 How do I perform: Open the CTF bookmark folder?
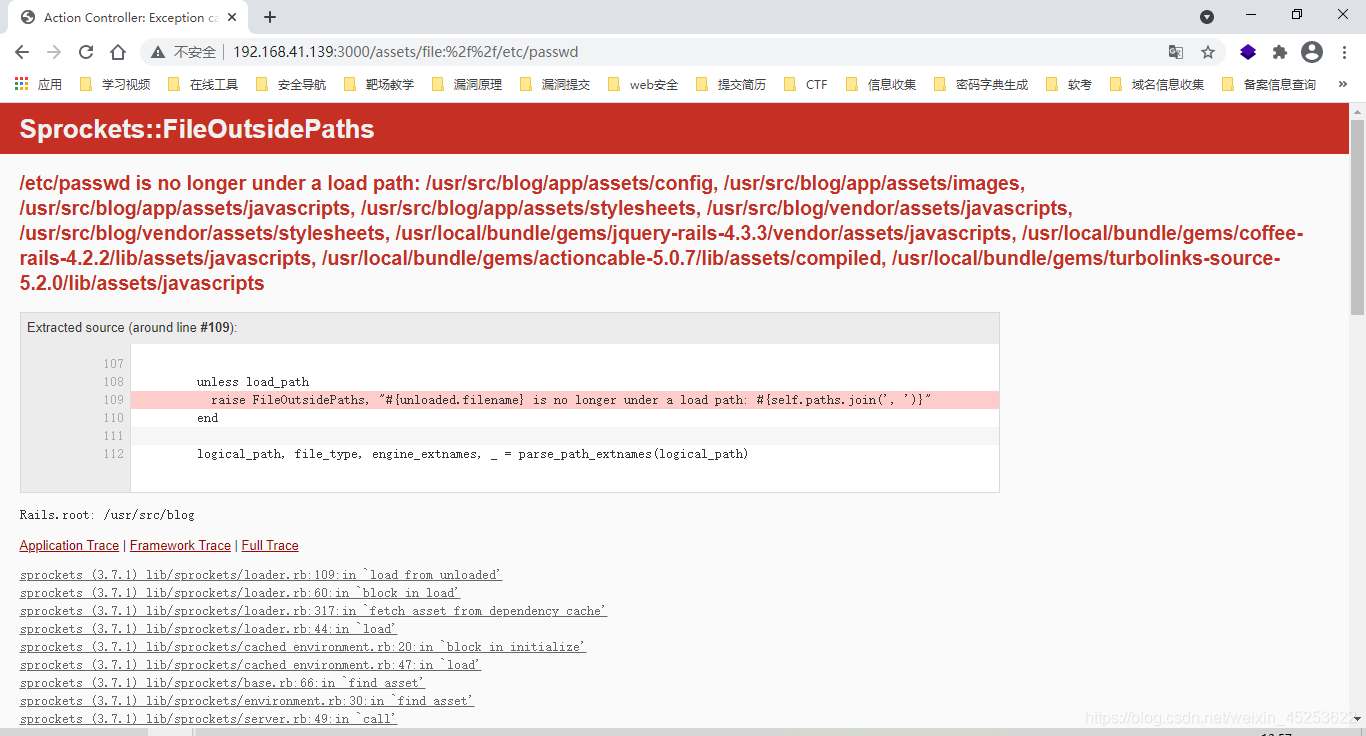(x=806, y=84)
